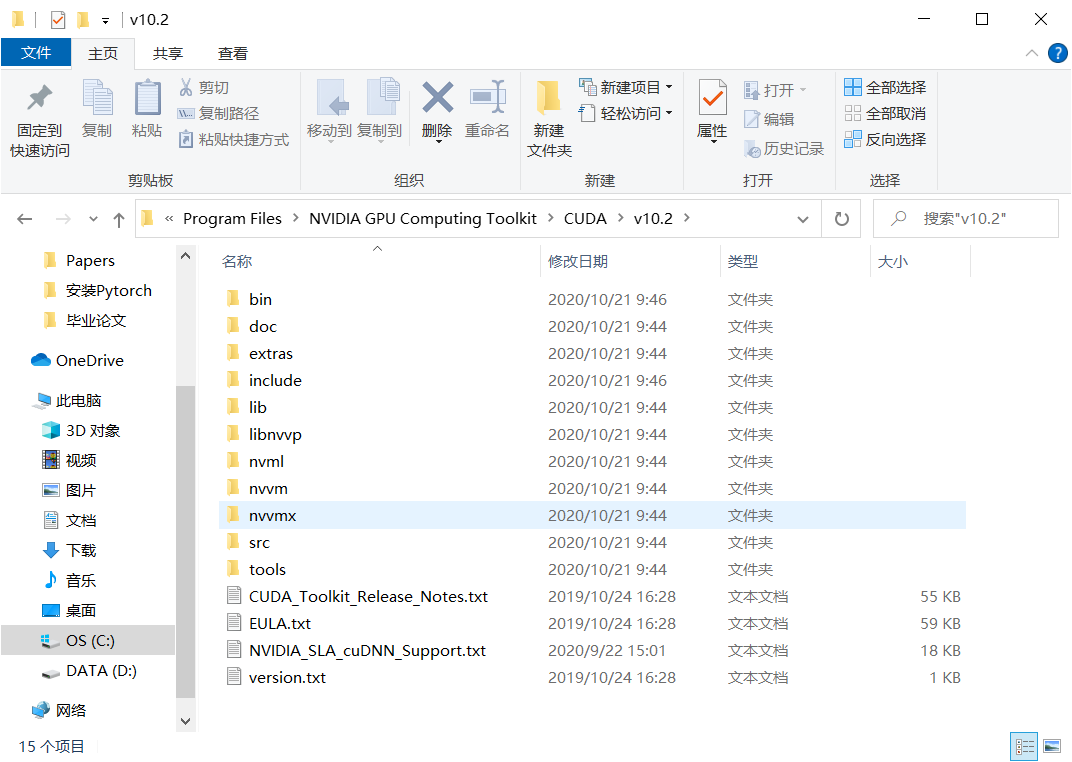Viewport: 1072px width, 762px height.
Task: Open 网络 Network in sidebar
Action: [59, 710]
